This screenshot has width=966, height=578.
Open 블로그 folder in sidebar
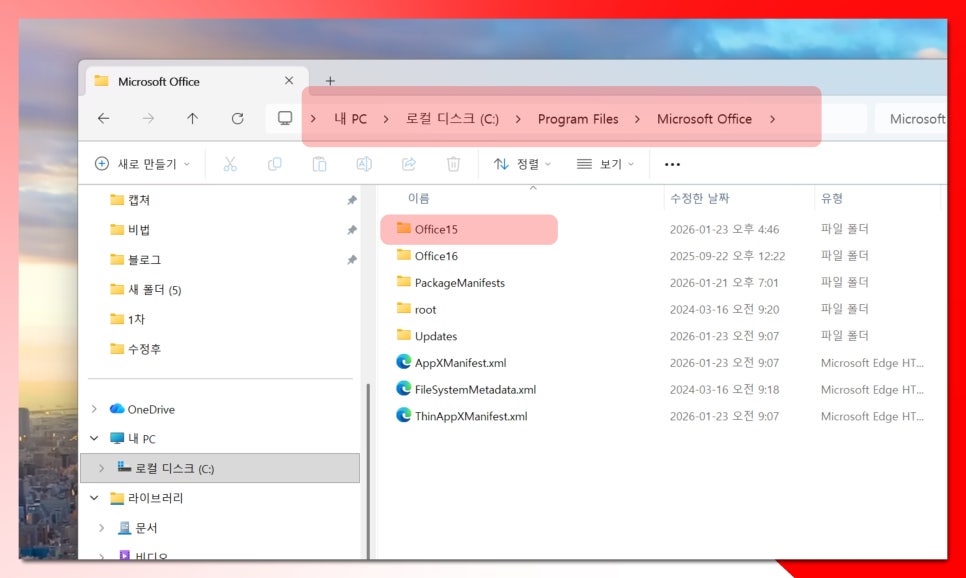coord(136,259)
